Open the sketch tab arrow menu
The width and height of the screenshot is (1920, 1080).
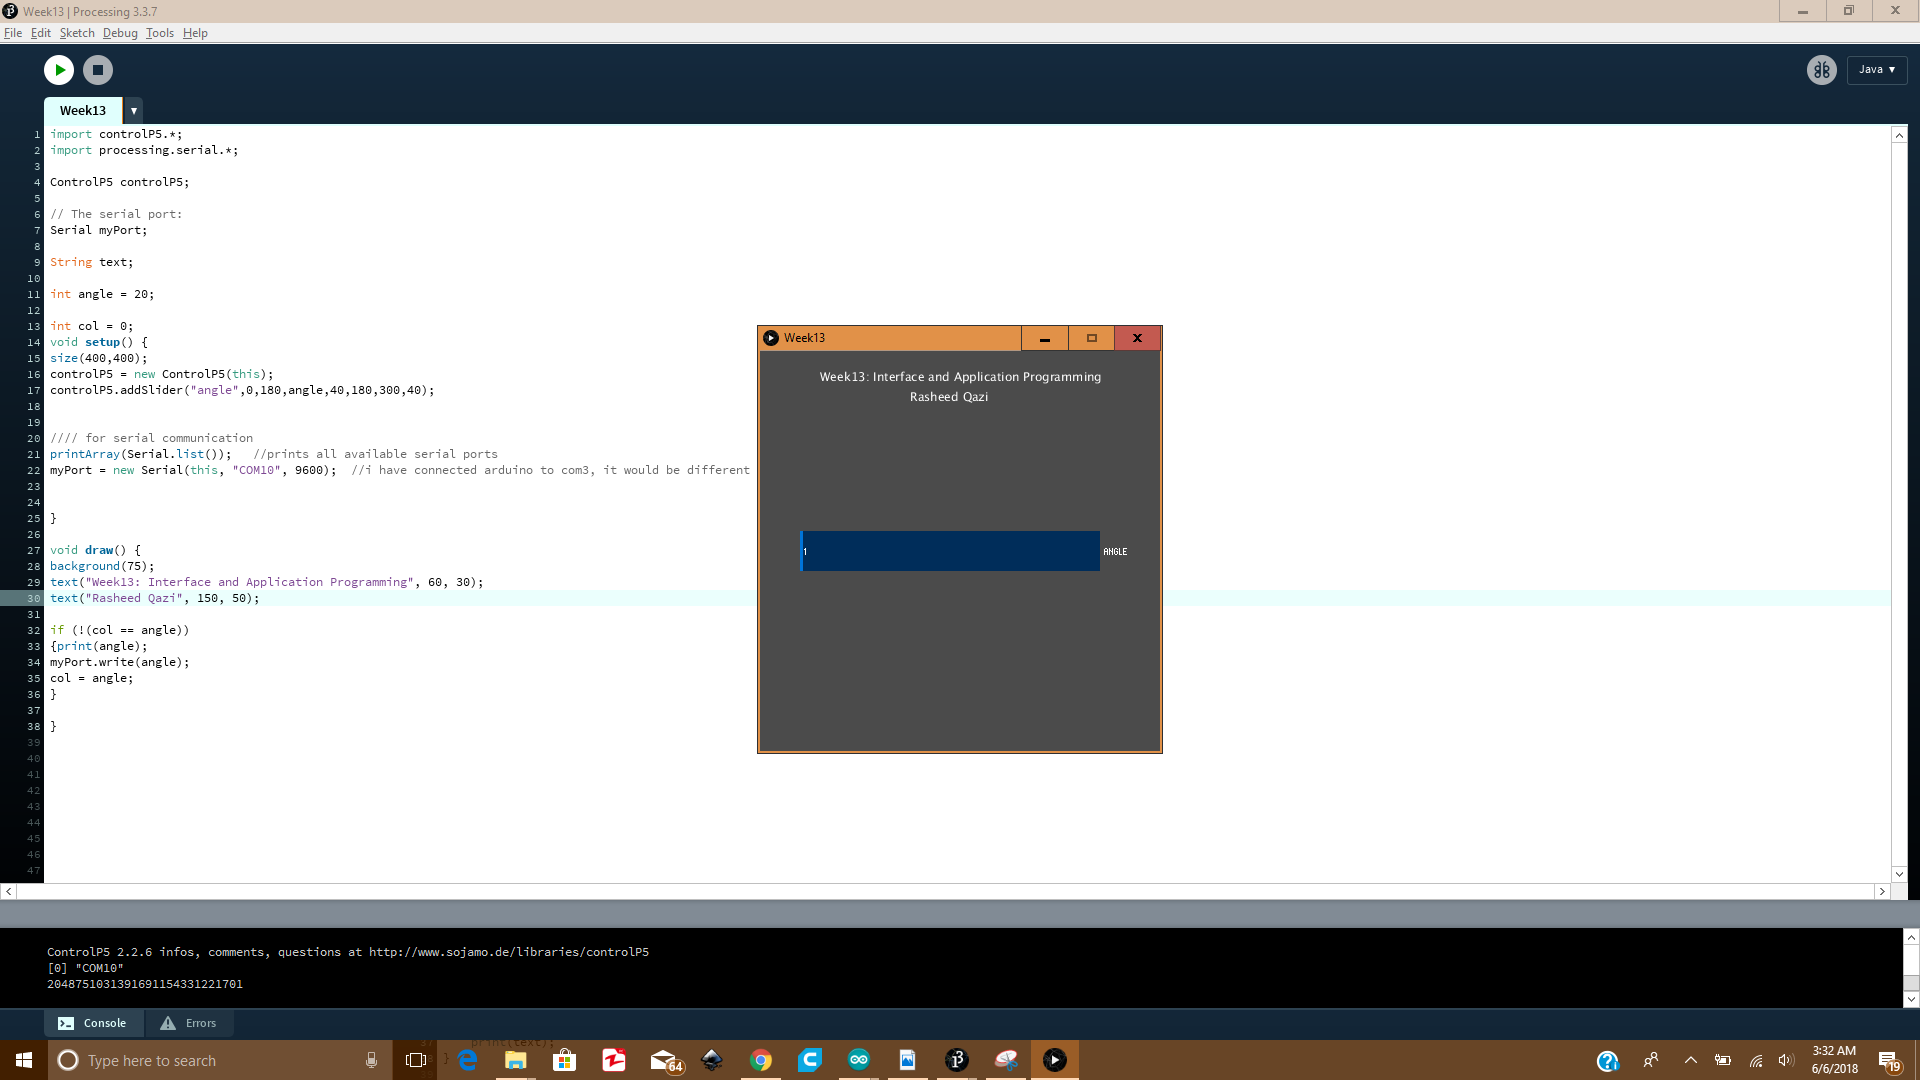coord(133,111)
